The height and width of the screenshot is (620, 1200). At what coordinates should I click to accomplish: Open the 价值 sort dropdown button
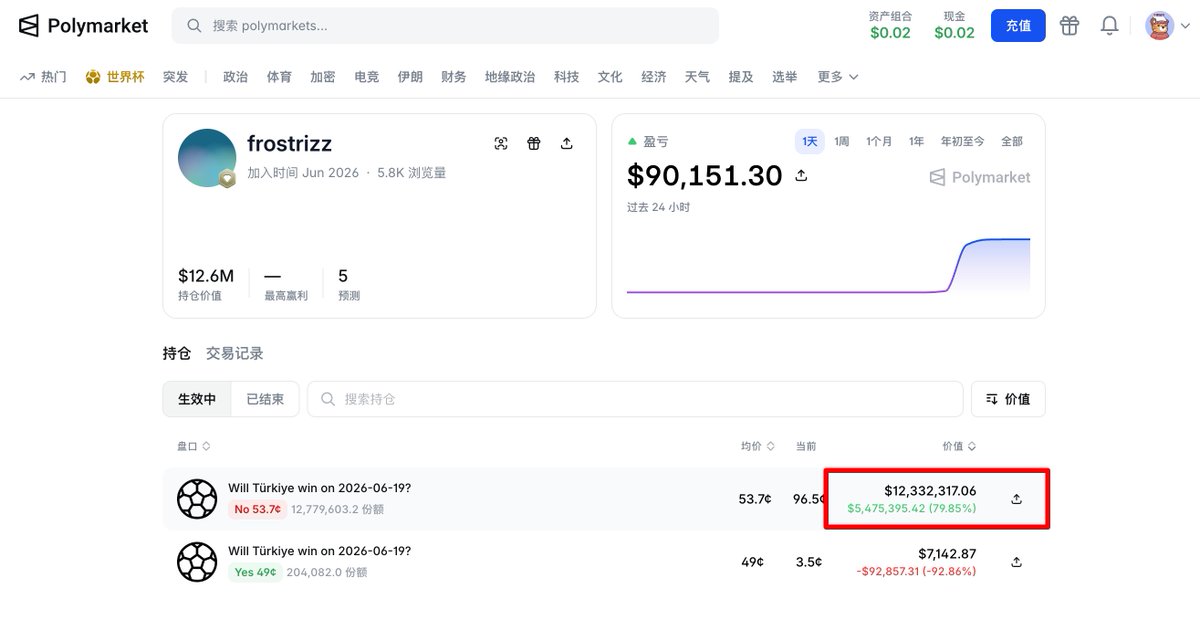click(x=1008, y=399)
